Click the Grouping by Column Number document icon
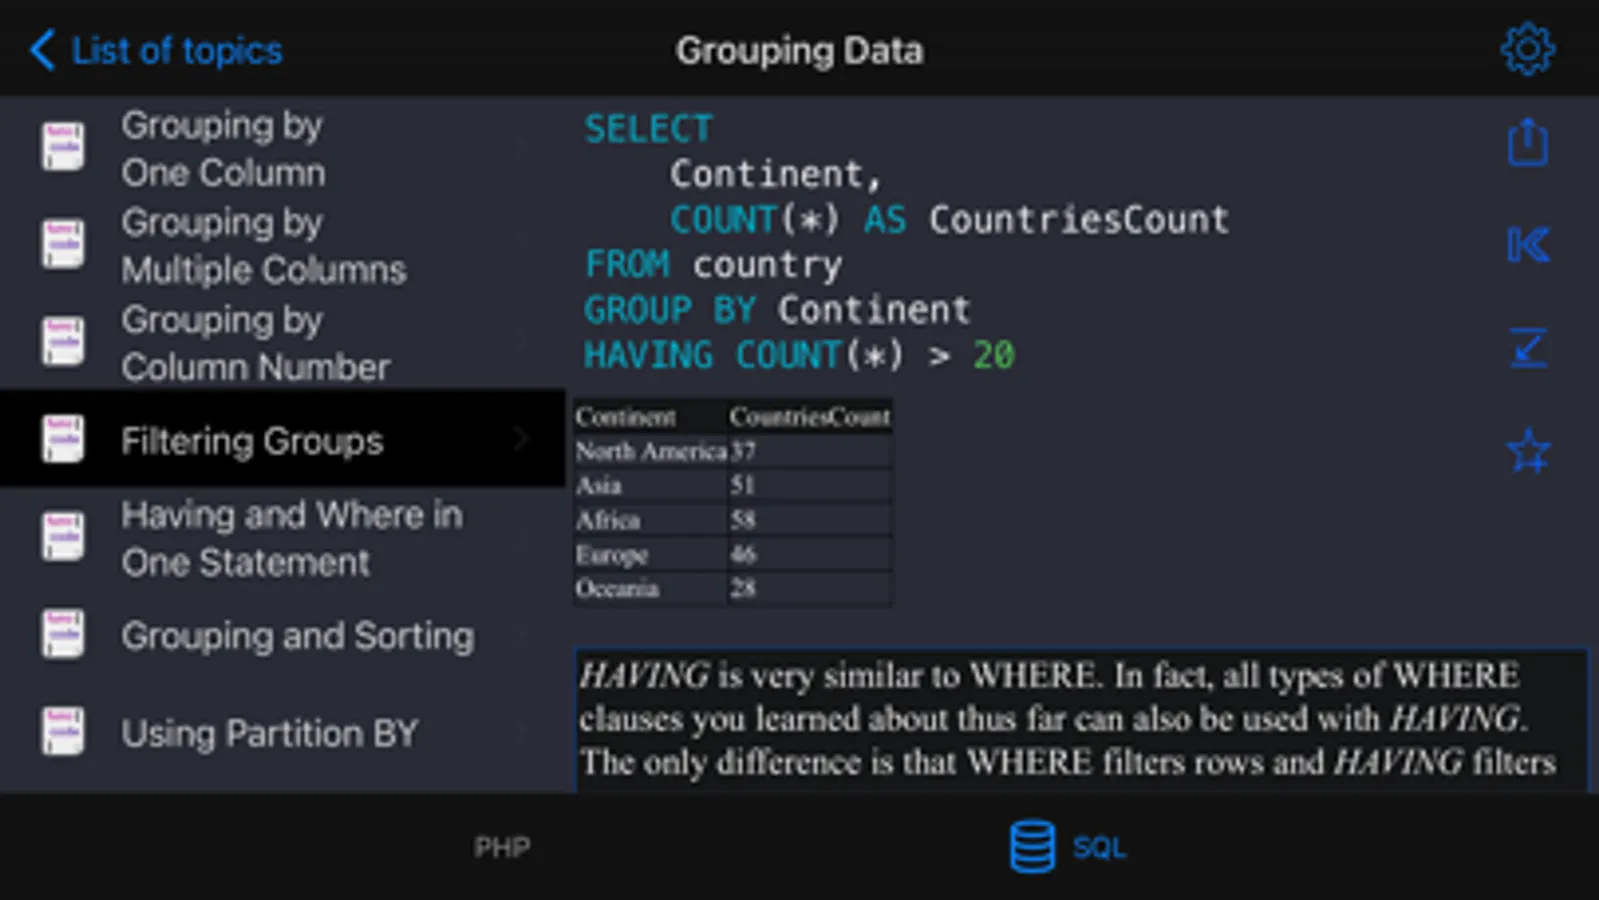Screen dimensions: 1599x900 pyautogui.click(x=63, y=342)
